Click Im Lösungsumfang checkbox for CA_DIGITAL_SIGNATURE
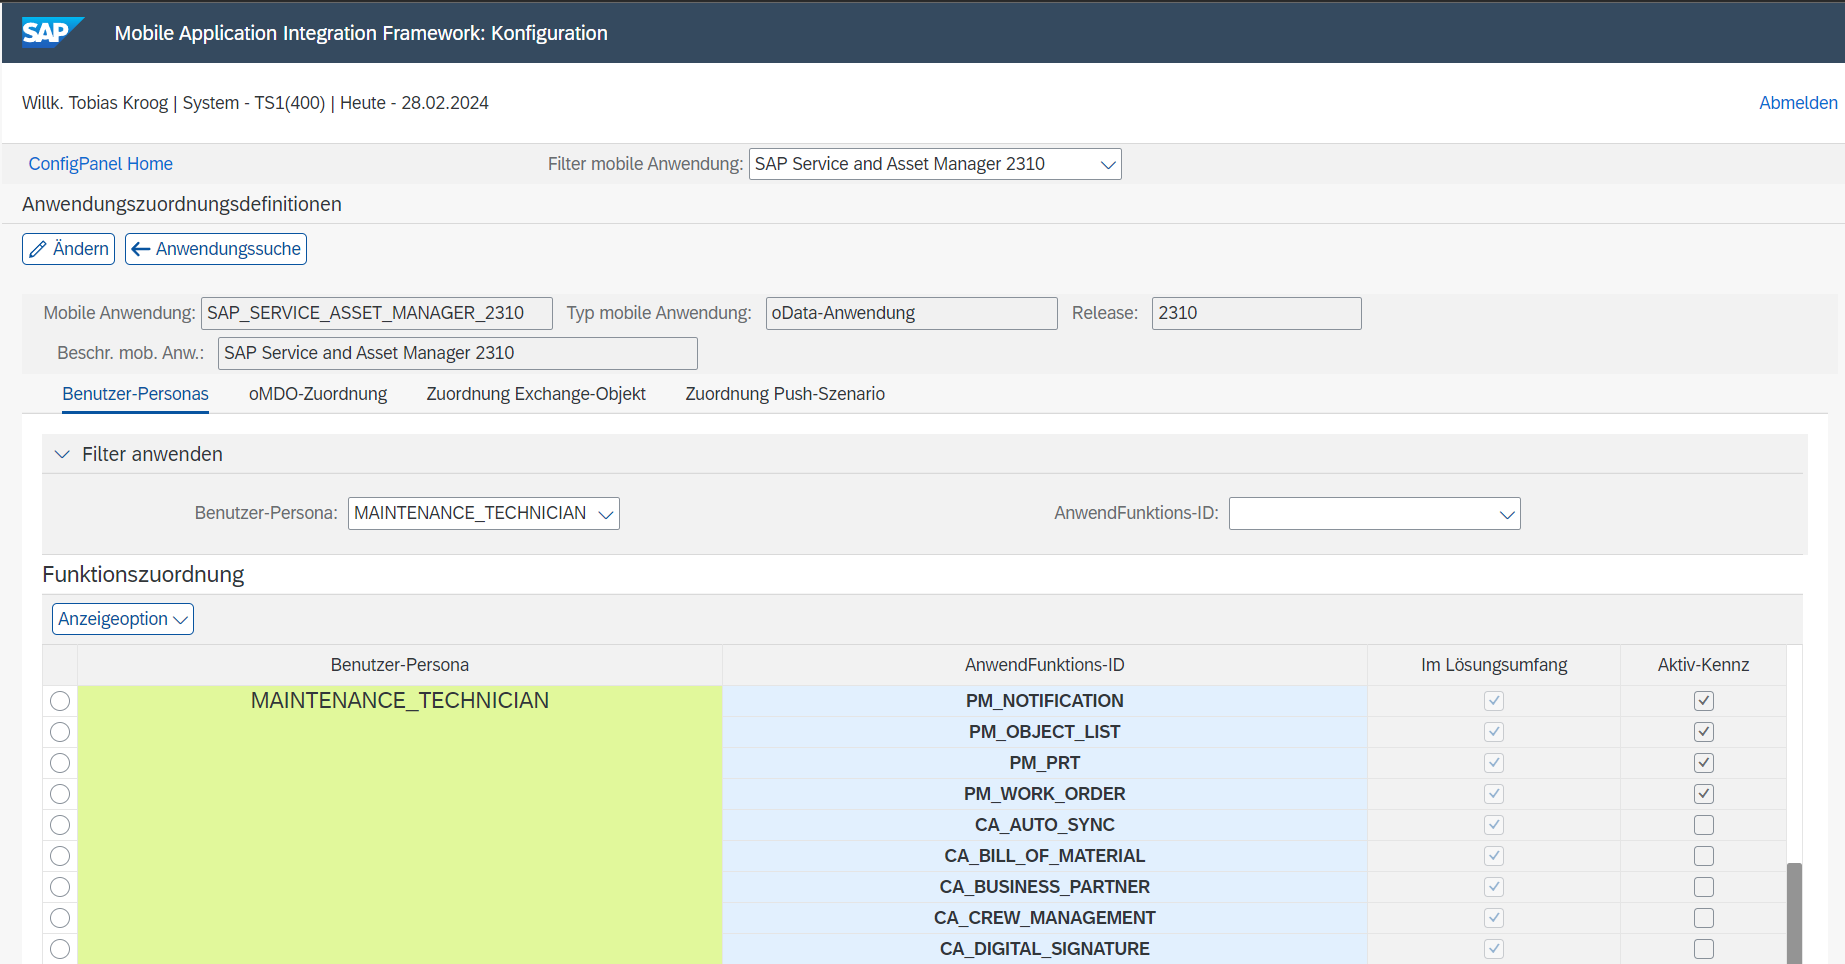Screen dimensions: 1845x964 1494,949
